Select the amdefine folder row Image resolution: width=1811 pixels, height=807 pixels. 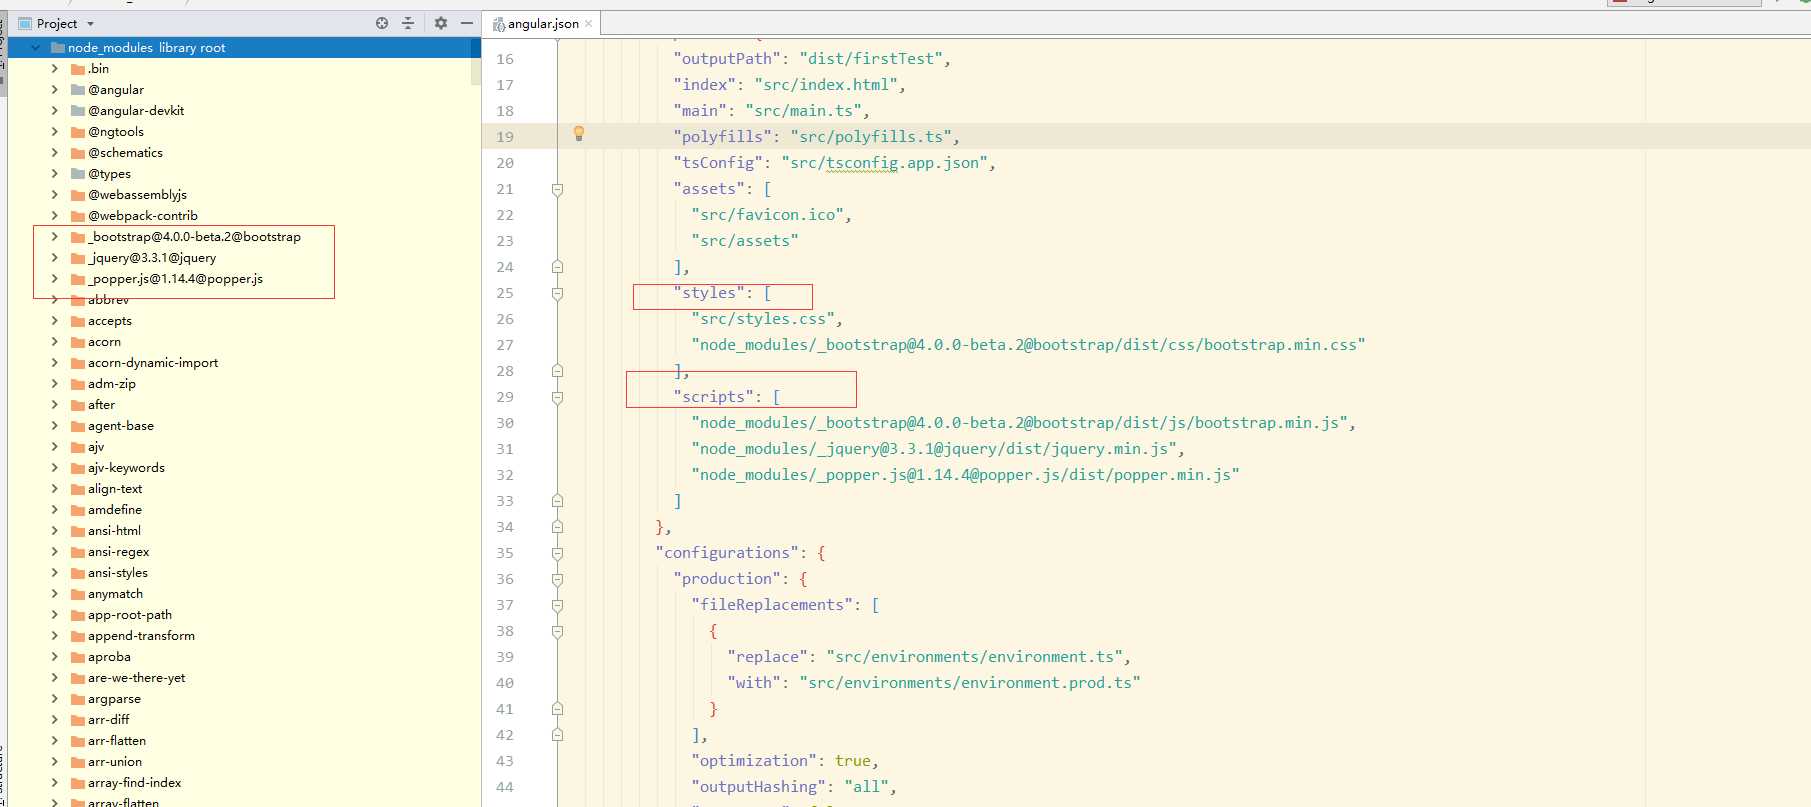[244, 510]
